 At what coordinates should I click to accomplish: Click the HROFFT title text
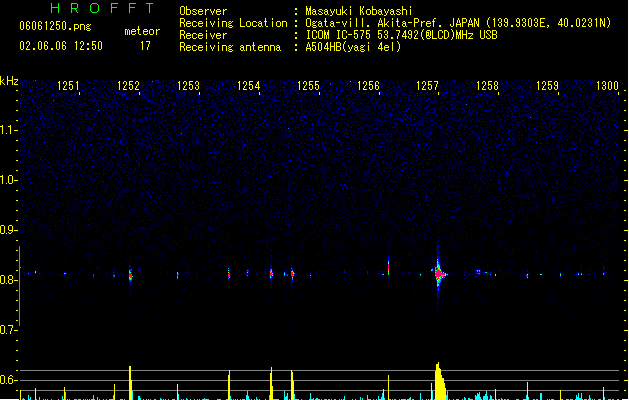(x=103, y=8)
